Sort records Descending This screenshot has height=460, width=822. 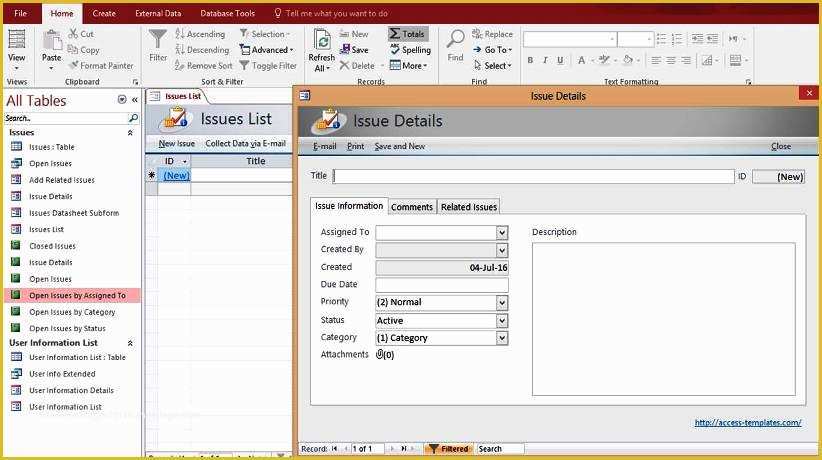[x=202, y=50]
